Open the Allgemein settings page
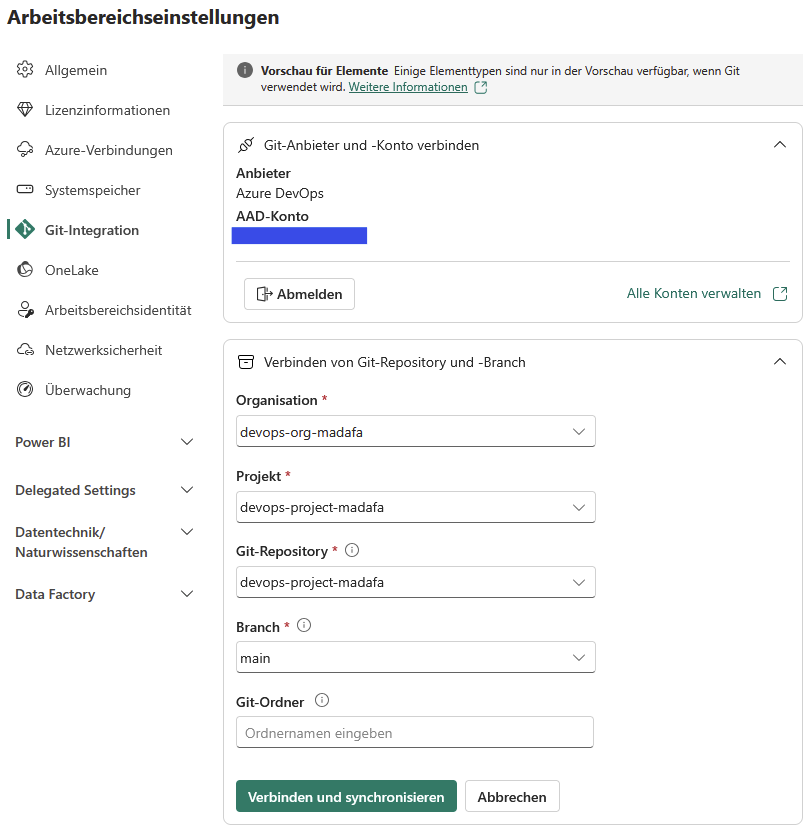Screen dimensions: 812x832 (x=76, y=70)
